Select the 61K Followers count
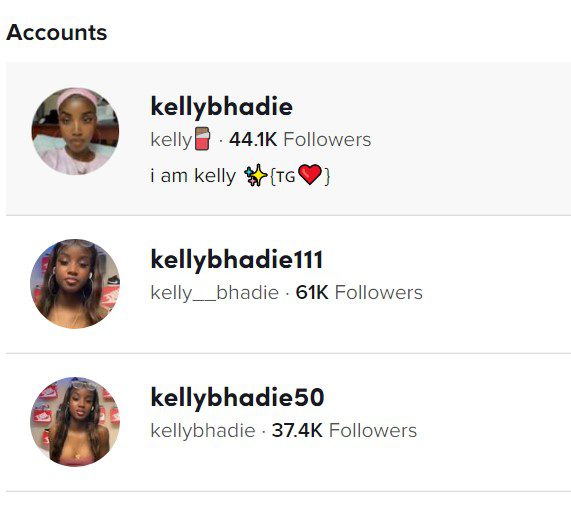The image size is (571, 516). pyautogui.click(x=359, y=292)
